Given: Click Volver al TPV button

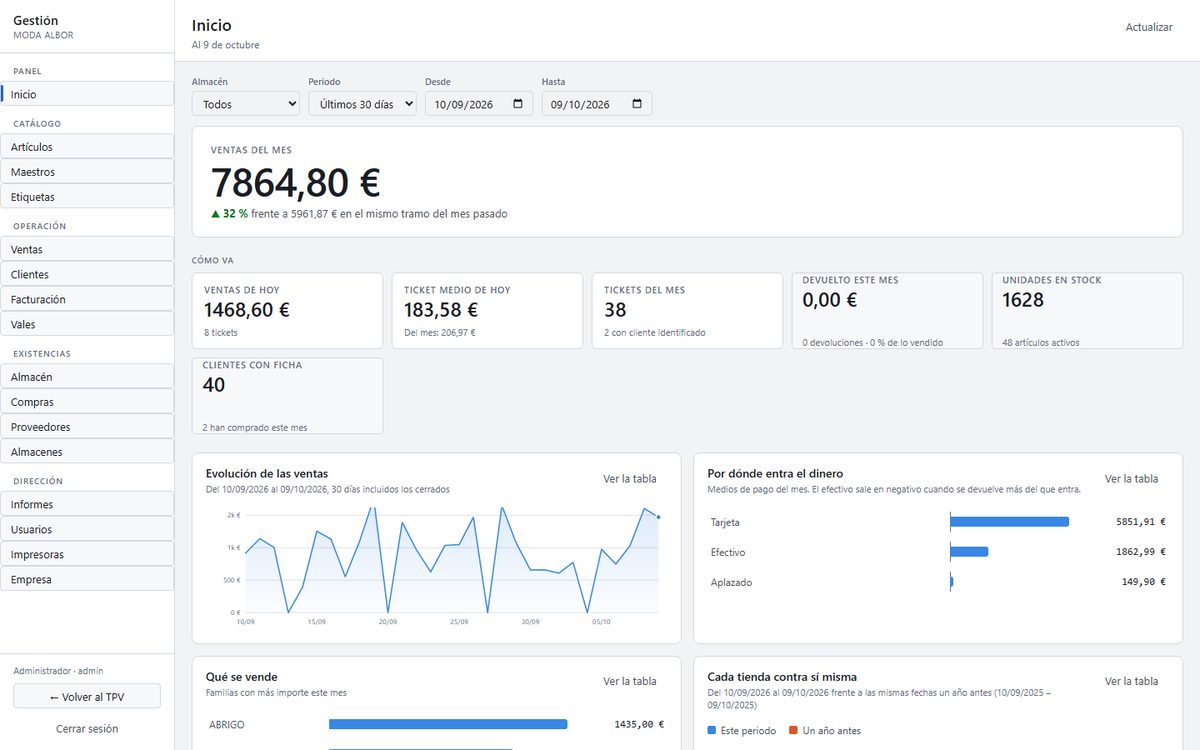Looking at the screenshot, I should (x=87, y=696).
